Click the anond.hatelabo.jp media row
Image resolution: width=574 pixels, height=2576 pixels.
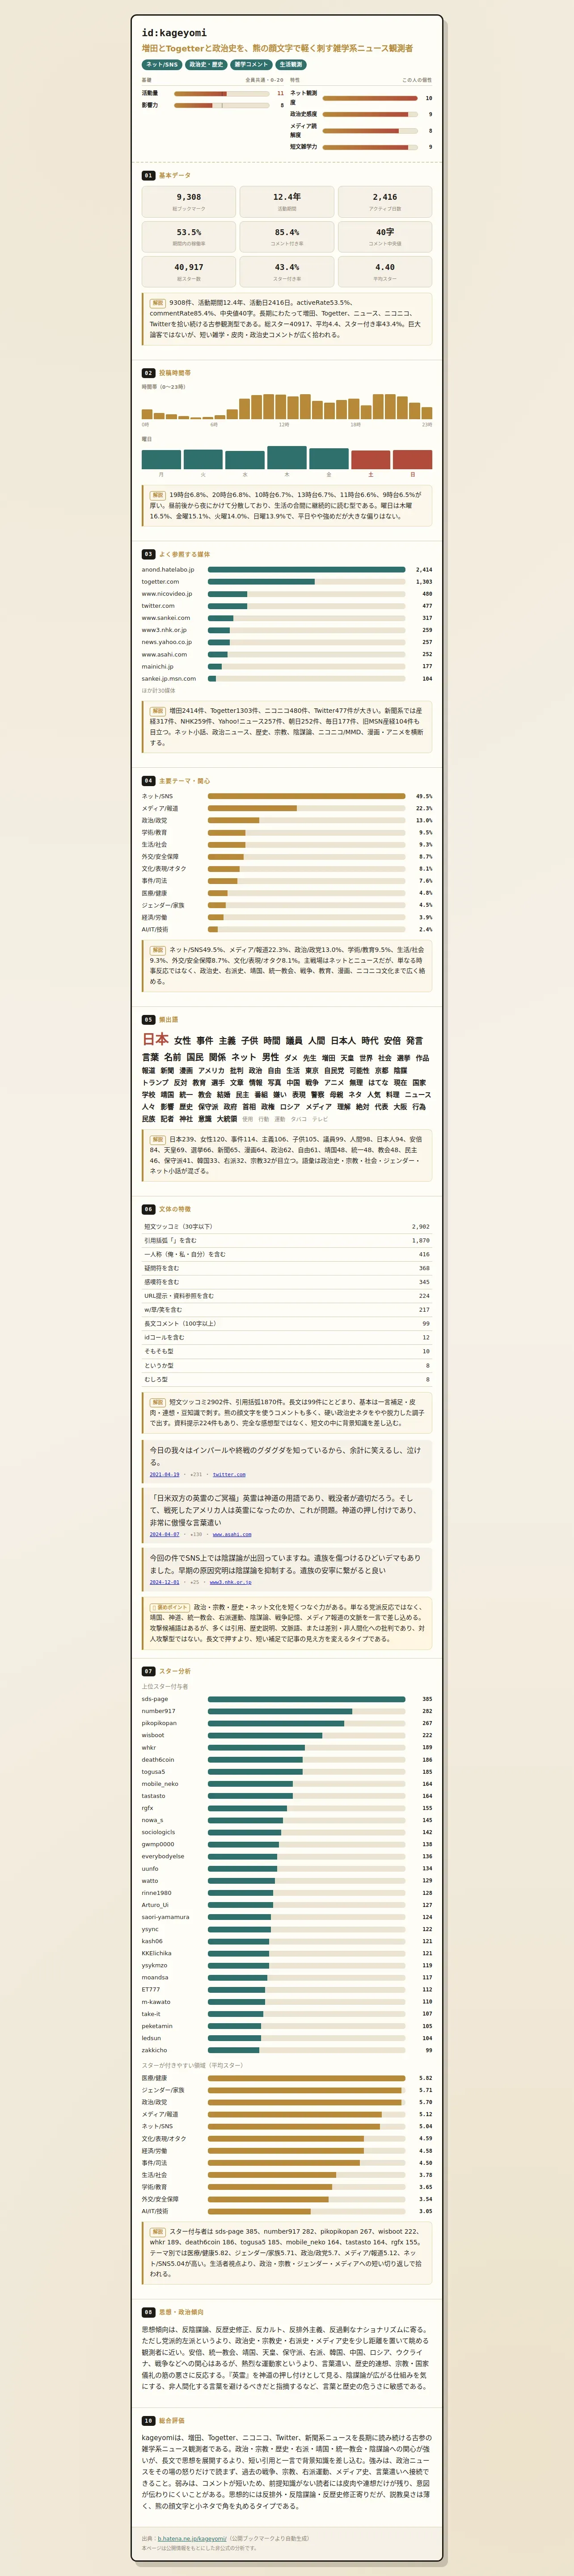pyautogui.click(x=287, y=570)
